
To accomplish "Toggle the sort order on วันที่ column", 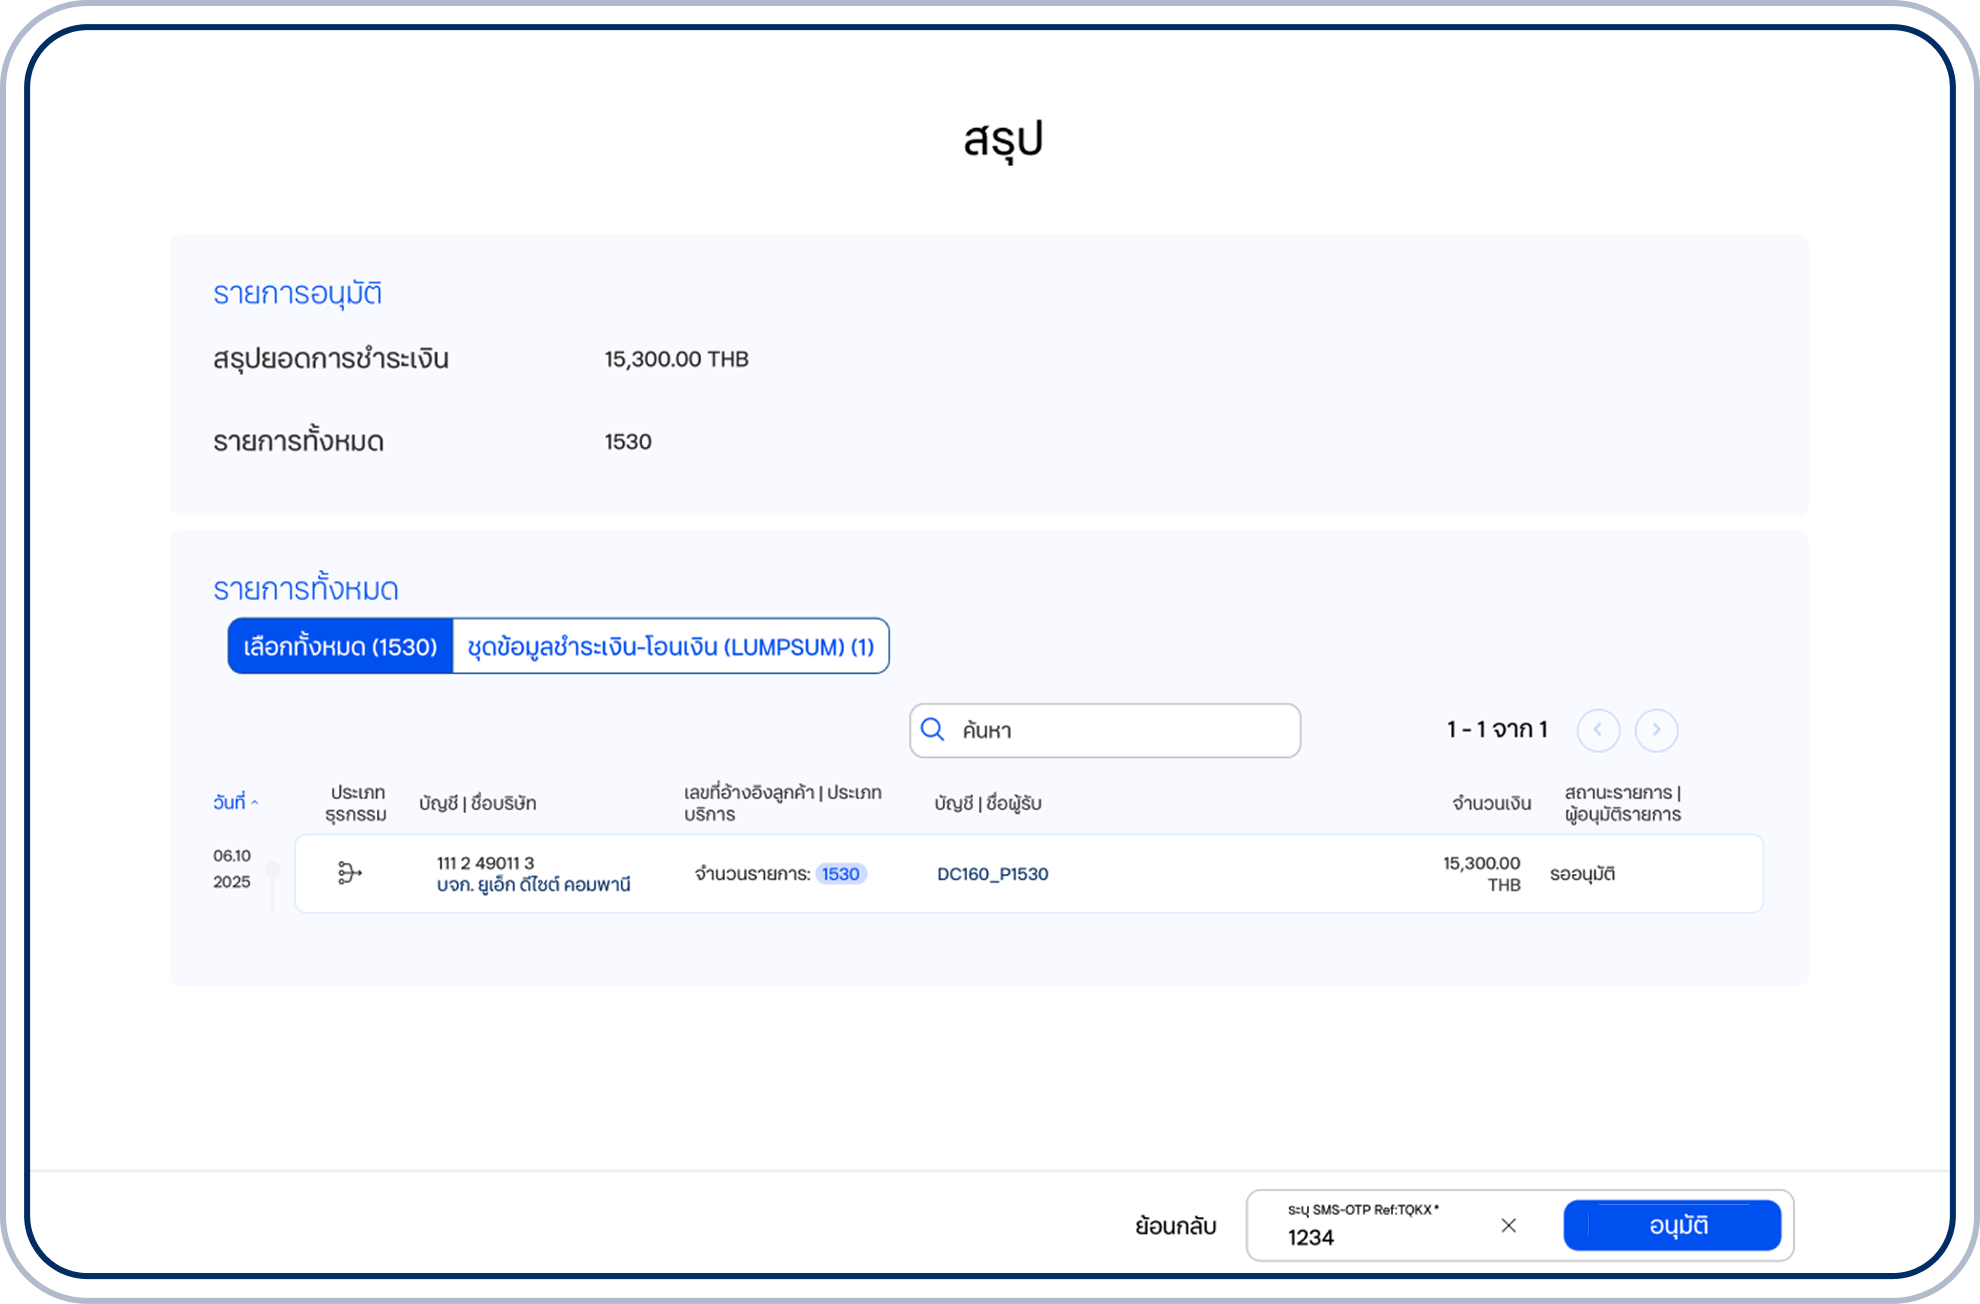I will (232, 802).
